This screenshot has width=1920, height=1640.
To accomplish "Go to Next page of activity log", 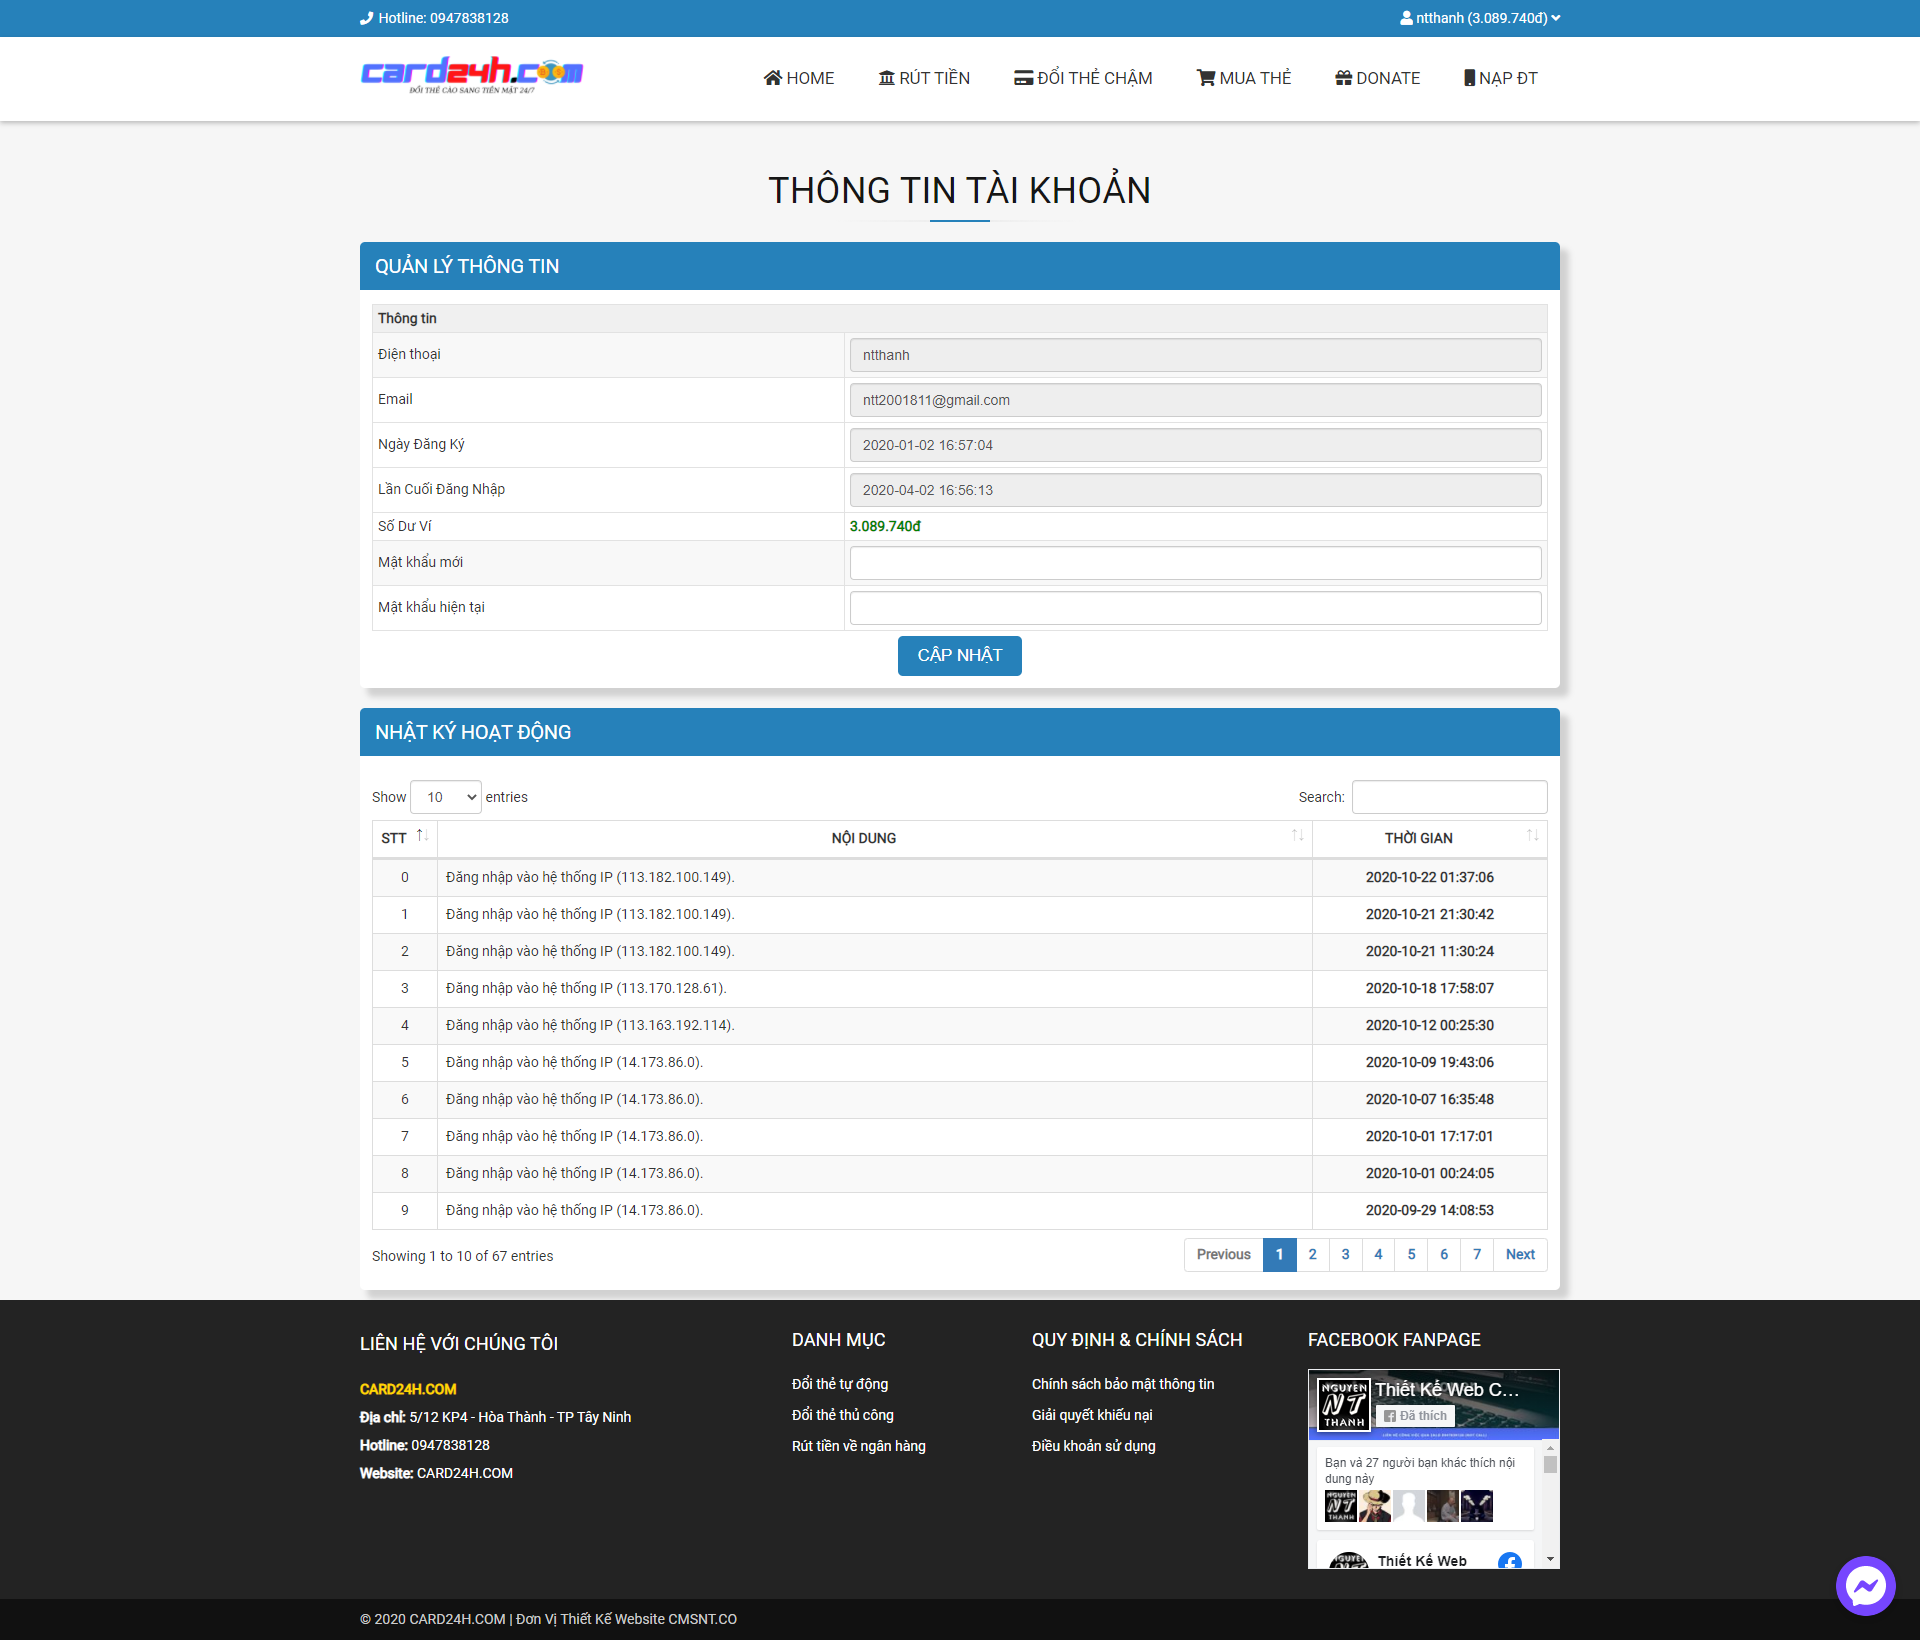I will (x=1519, y=1254).
